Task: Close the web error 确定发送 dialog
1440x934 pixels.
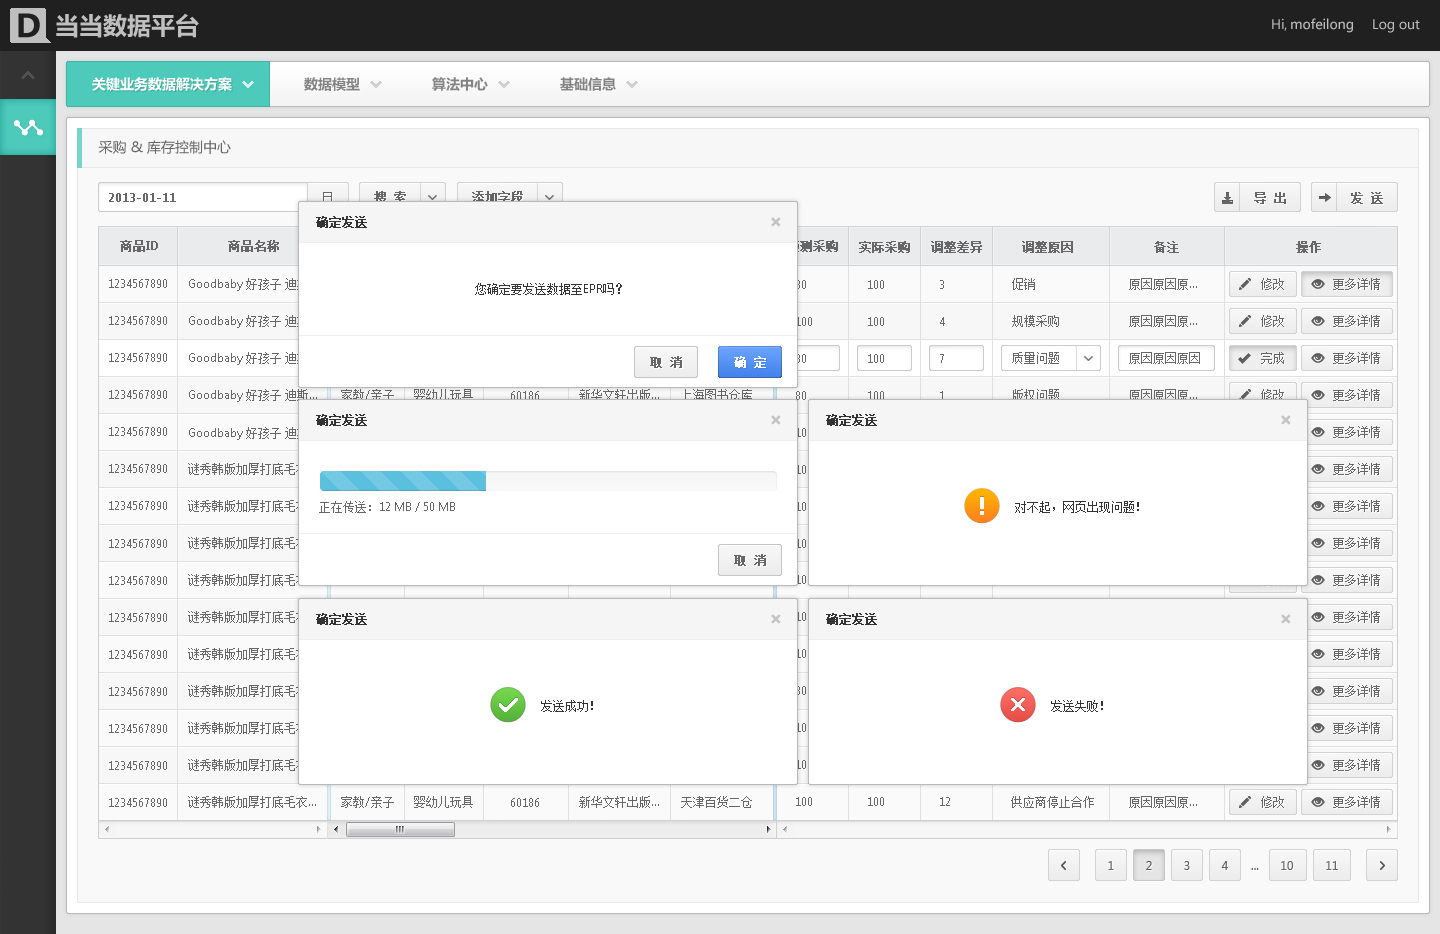Action: [1285, 420]
